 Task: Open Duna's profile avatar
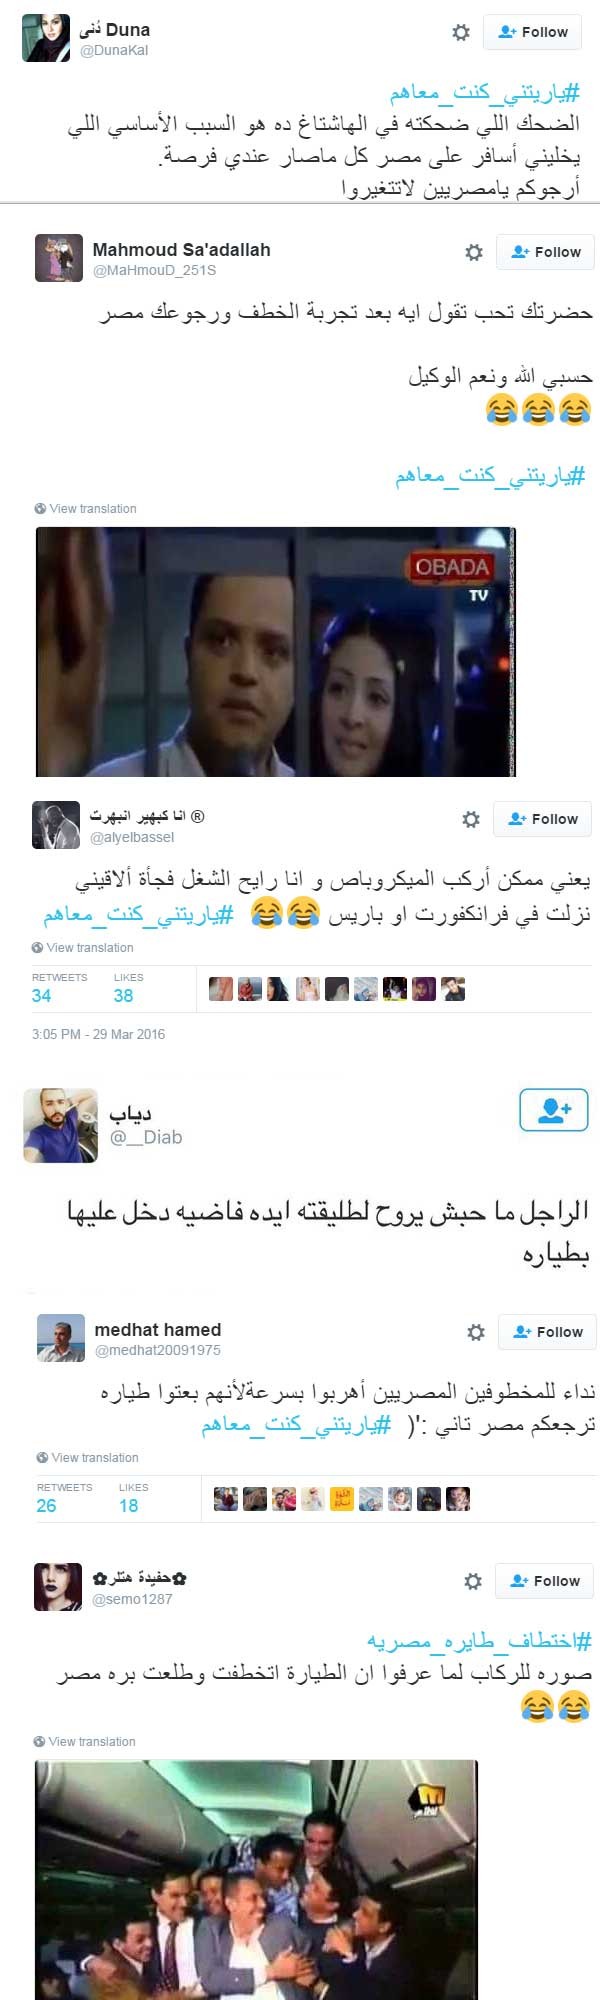click(46, 39)
